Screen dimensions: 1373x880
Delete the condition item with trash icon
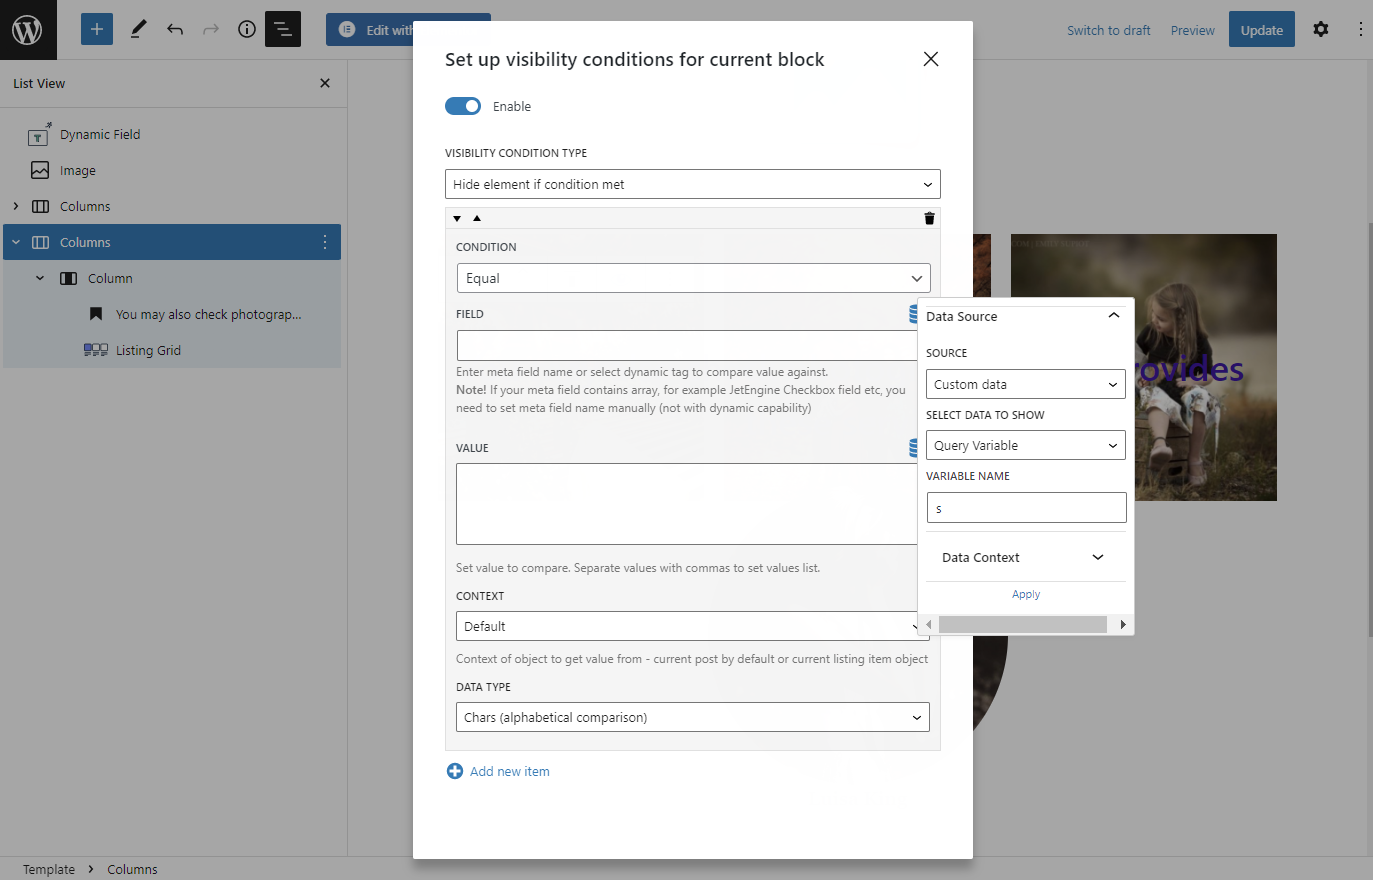[x=929, y=218]
